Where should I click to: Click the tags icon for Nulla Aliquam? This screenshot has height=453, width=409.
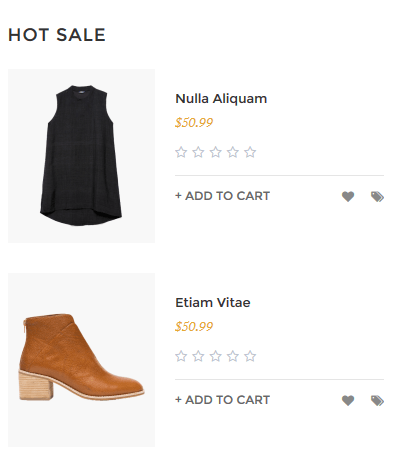click(x=377, y=196)
